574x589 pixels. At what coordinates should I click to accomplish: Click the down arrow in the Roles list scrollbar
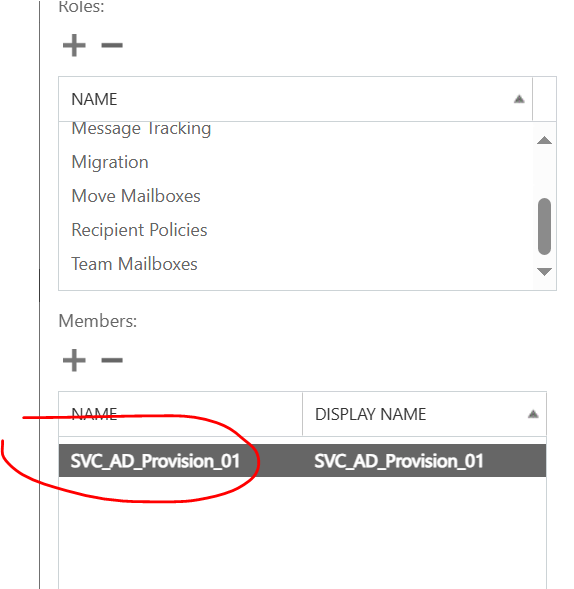[x=544, y=272]
